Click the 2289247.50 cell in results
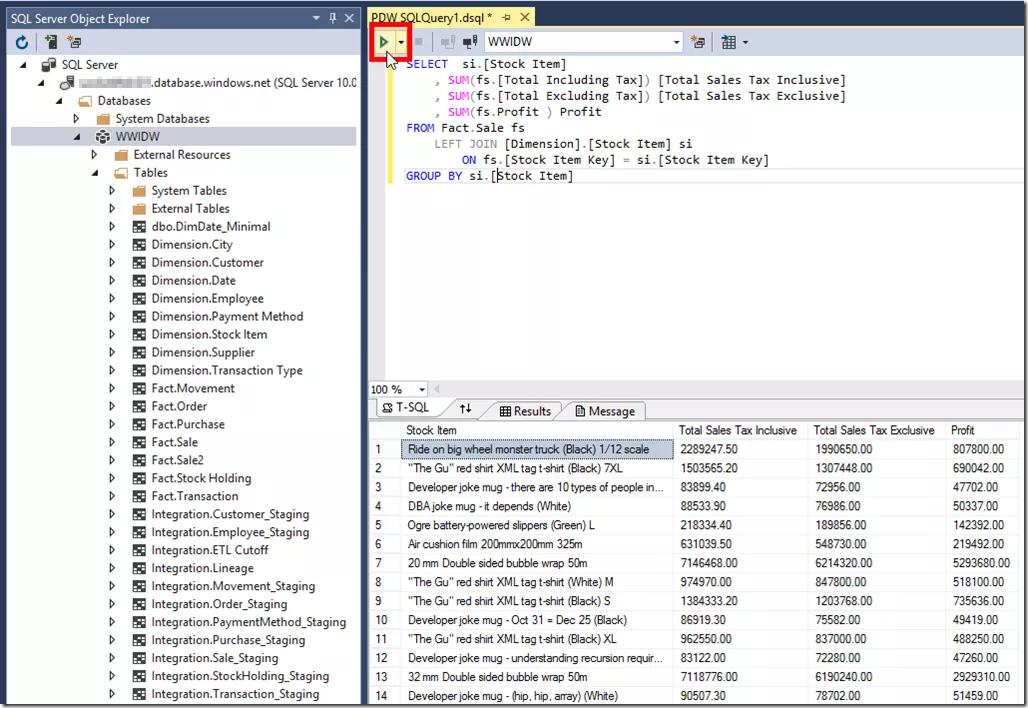Image resolution: width=1028 pixels, height=708 pixels. 741,449
